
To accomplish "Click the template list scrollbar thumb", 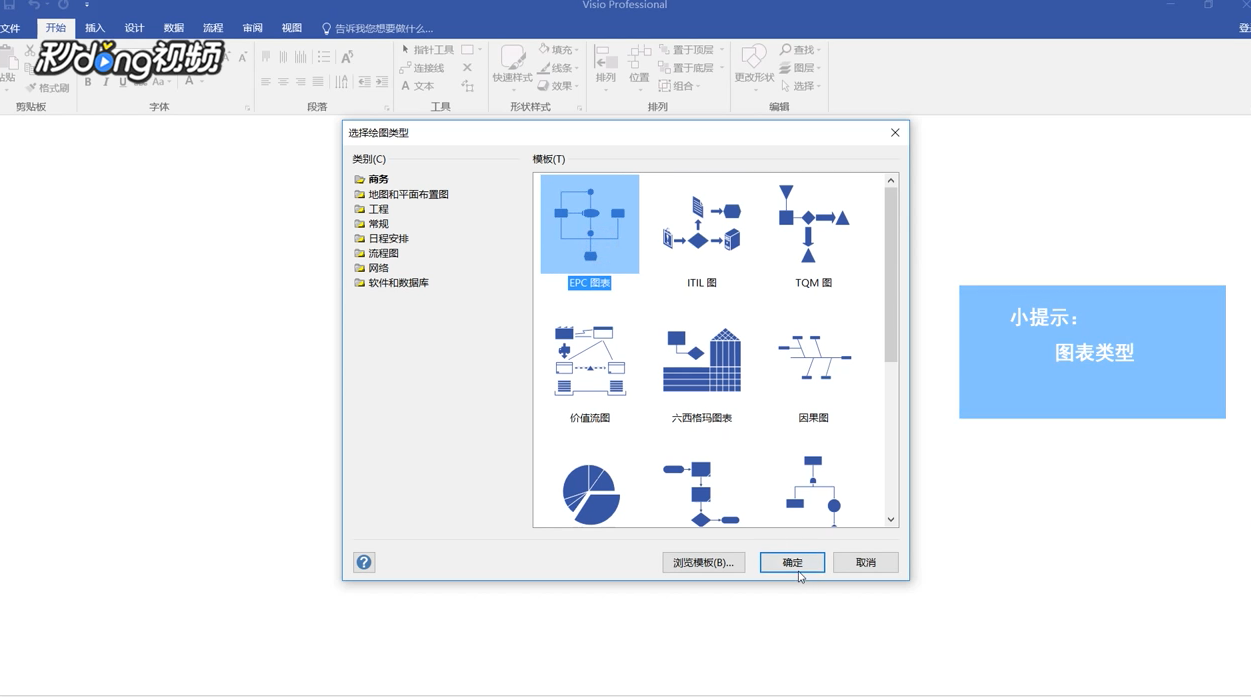I will pos(891,275).
